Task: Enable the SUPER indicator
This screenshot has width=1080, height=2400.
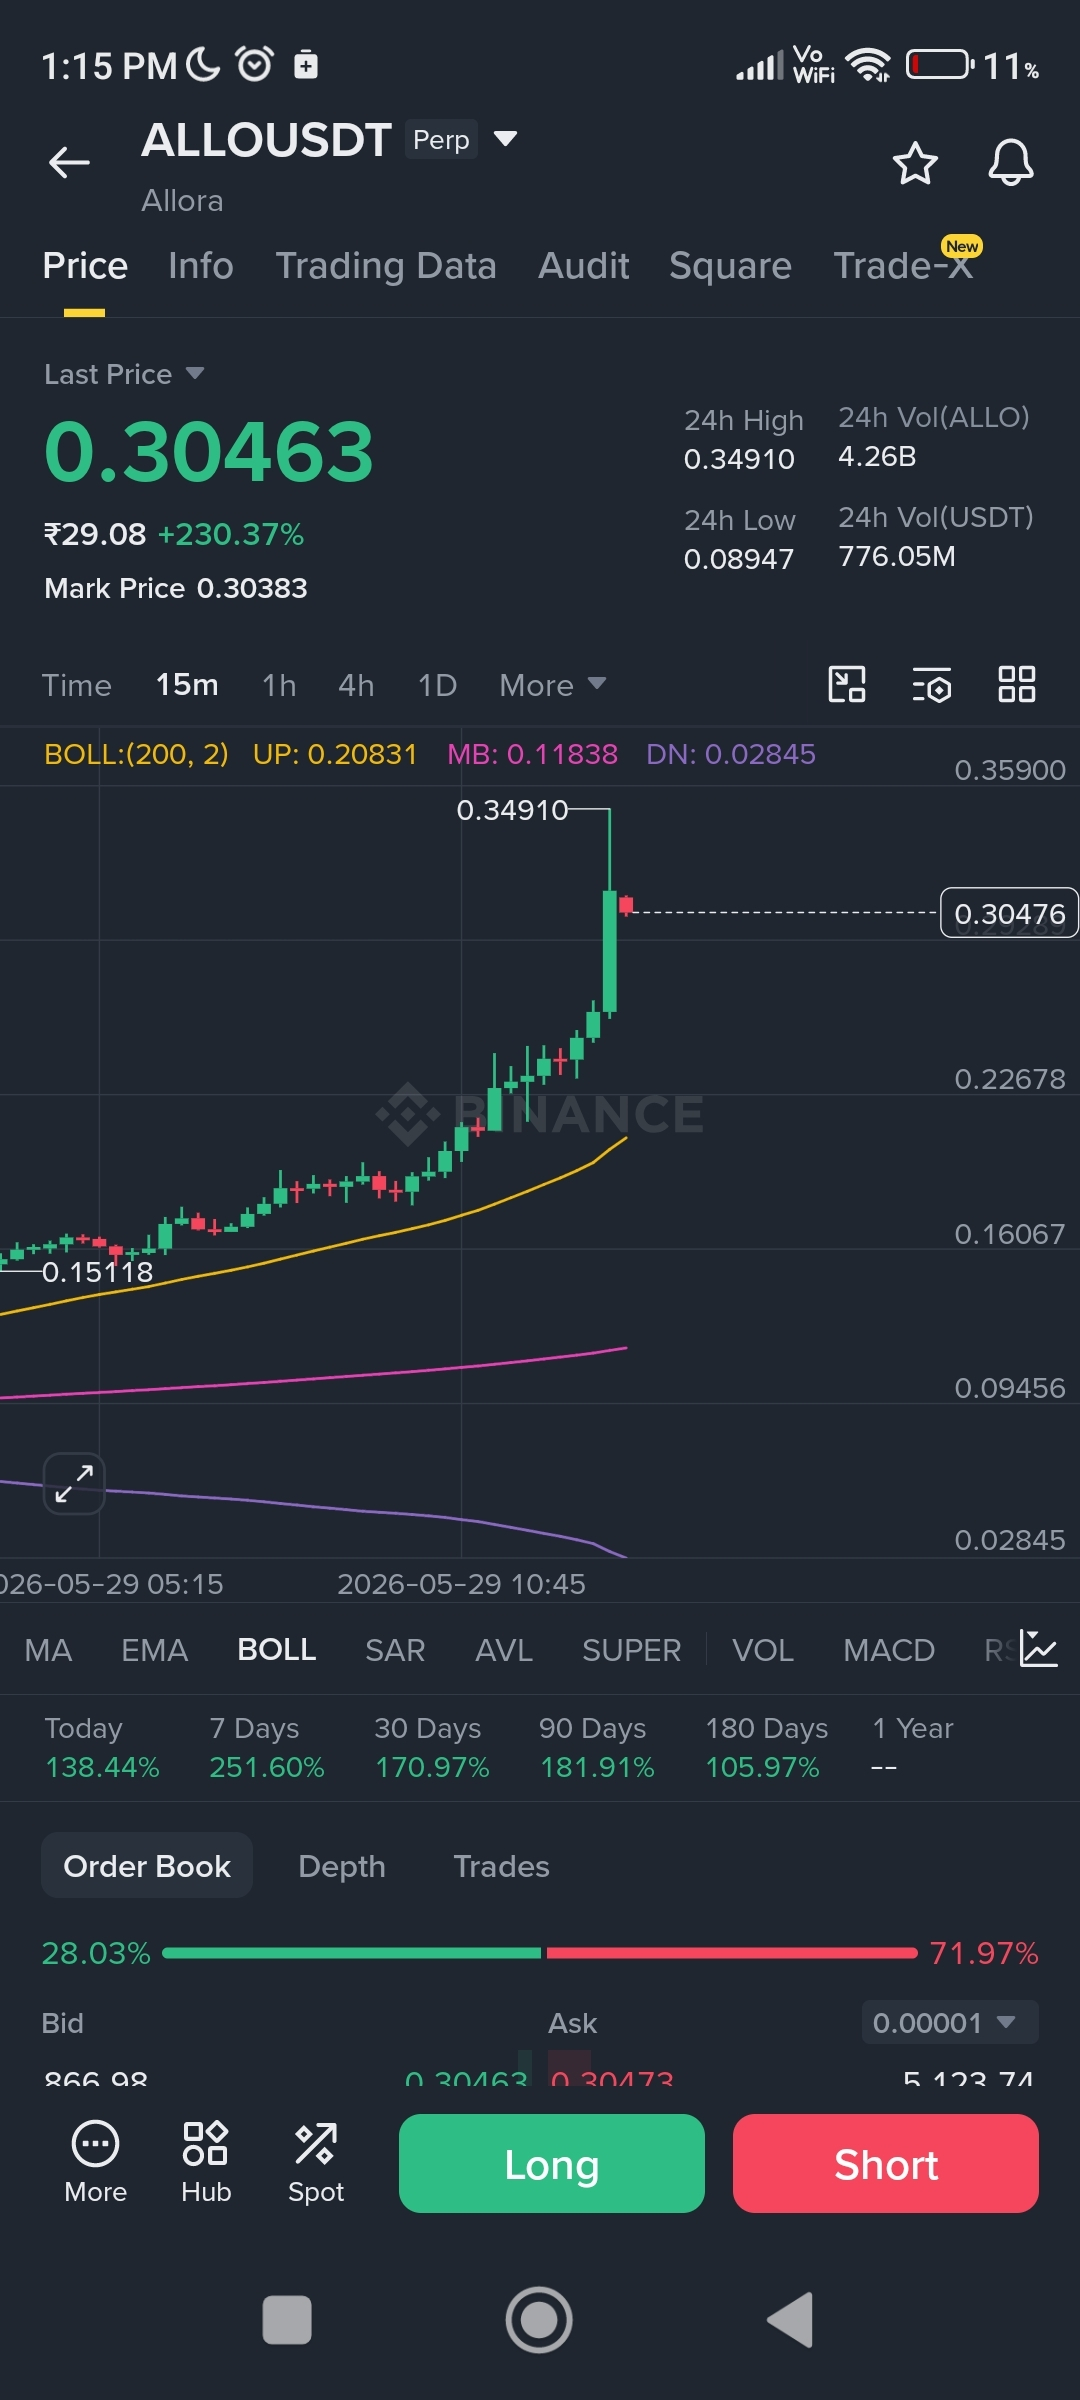Action: 631,1650
